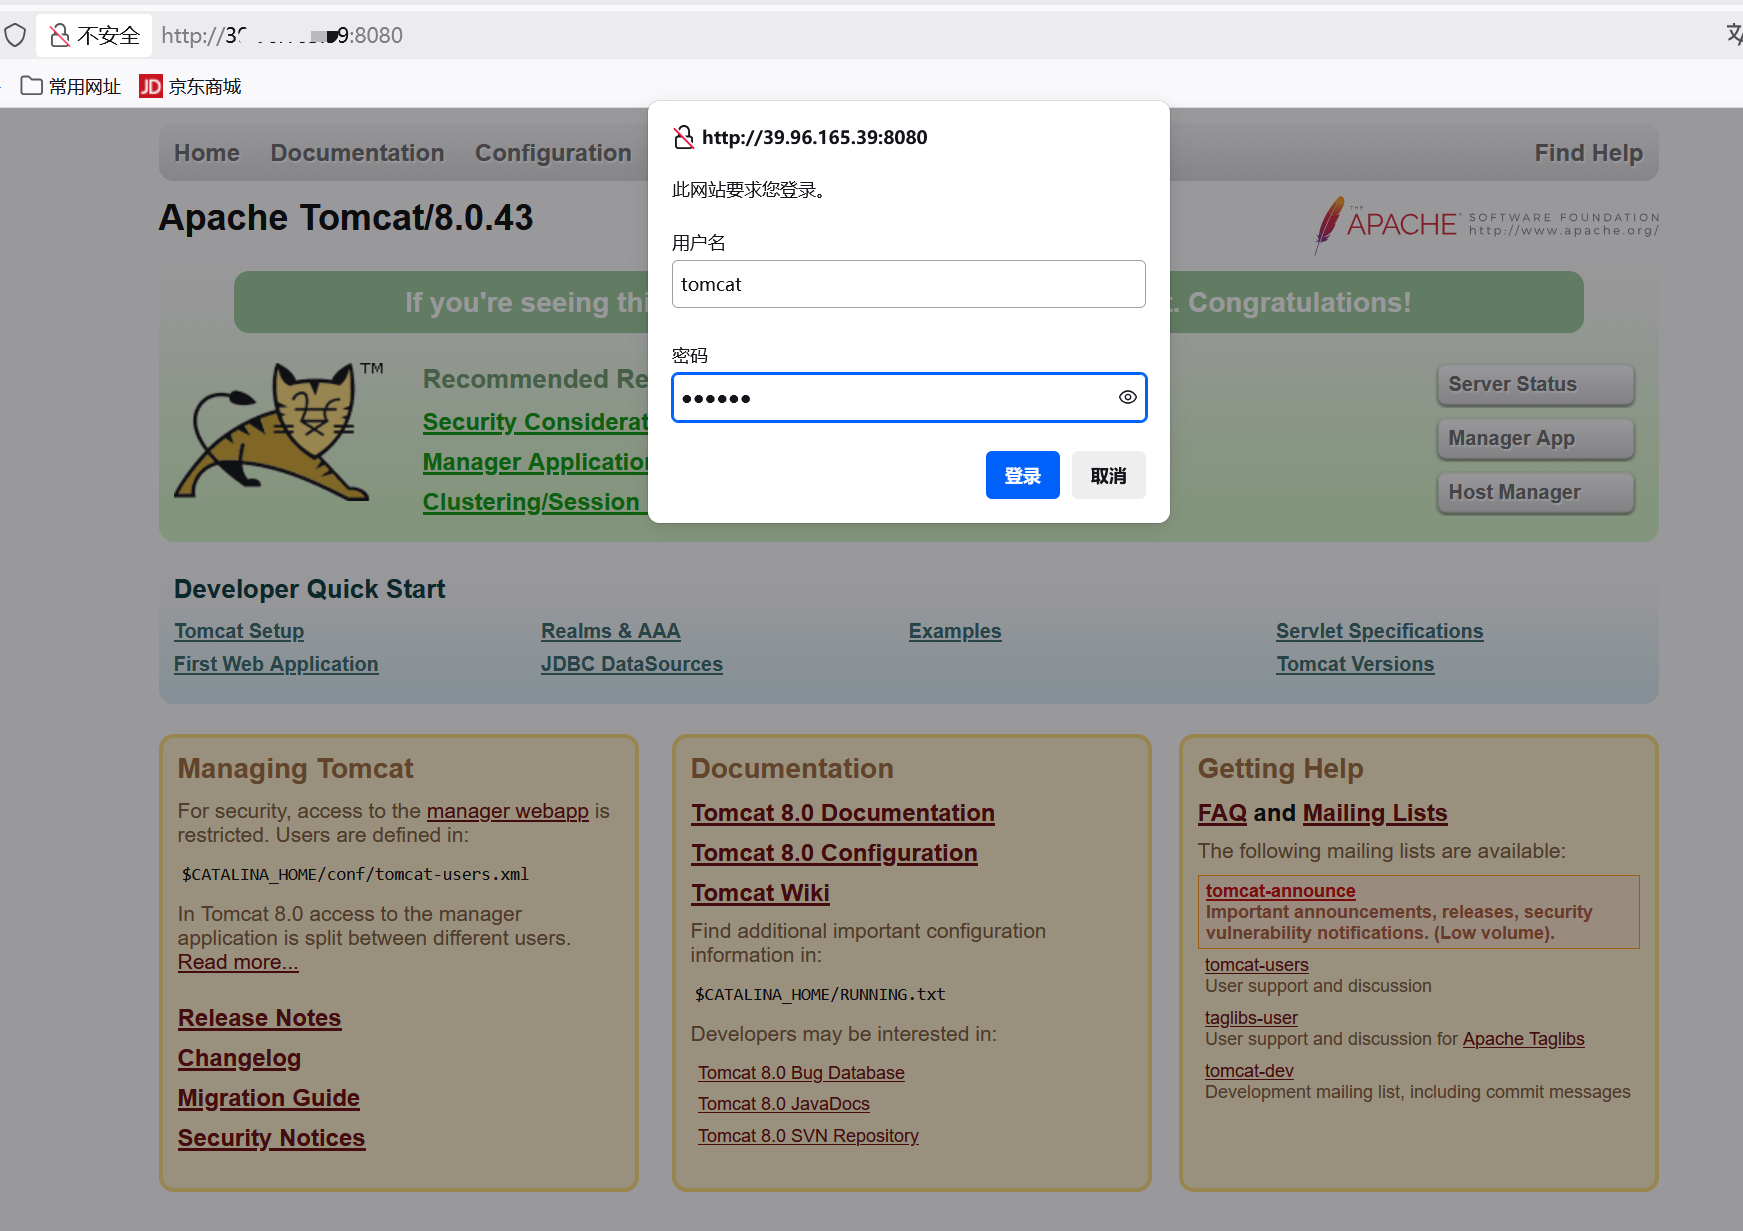Click the Apache Software Foundation feather logo
This screenshot has height=1231, width=1743.
pos(1487,224)
